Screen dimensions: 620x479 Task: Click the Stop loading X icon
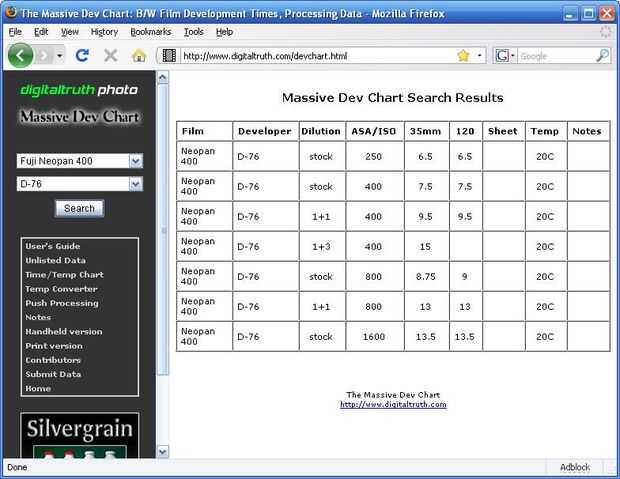(111, 56)
